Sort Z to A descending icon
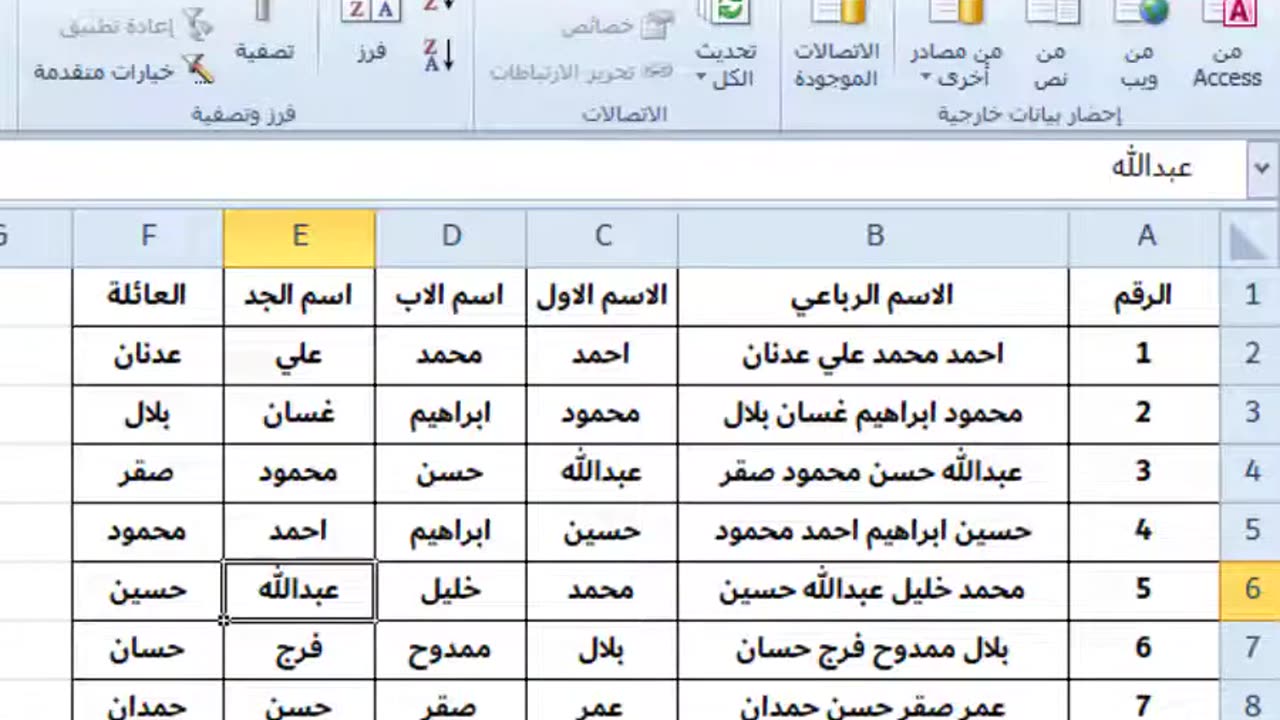The height and width of the screenshot is (720, 1280). coord(439,55)
